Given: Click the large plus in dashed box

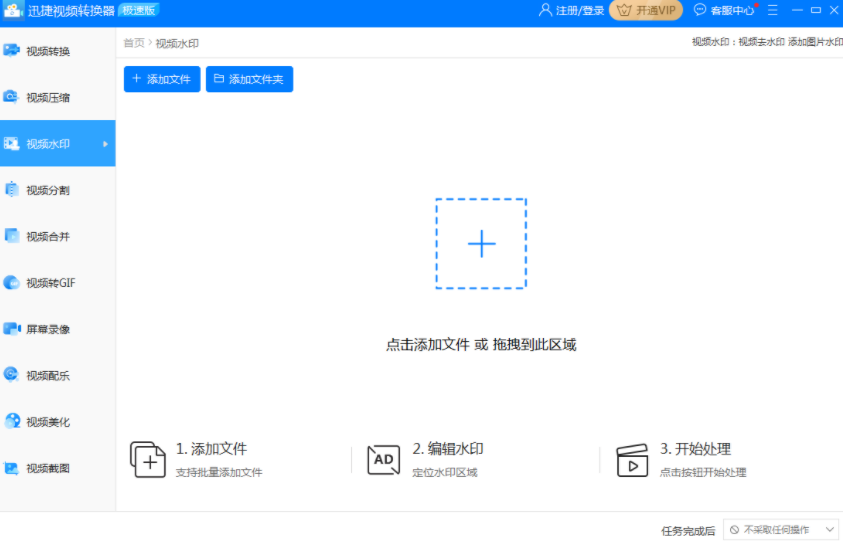Looking at the screenshot, I should click(x=481, y=243).
